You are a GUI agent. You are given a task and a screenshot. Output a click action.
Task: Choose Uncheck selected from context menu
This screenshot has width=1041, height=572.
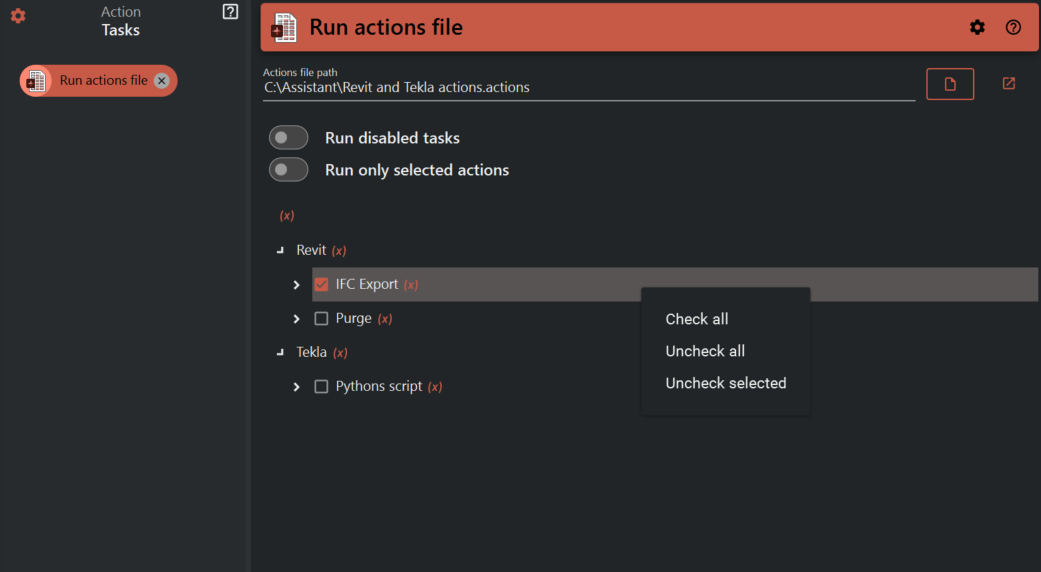[726, 383]
